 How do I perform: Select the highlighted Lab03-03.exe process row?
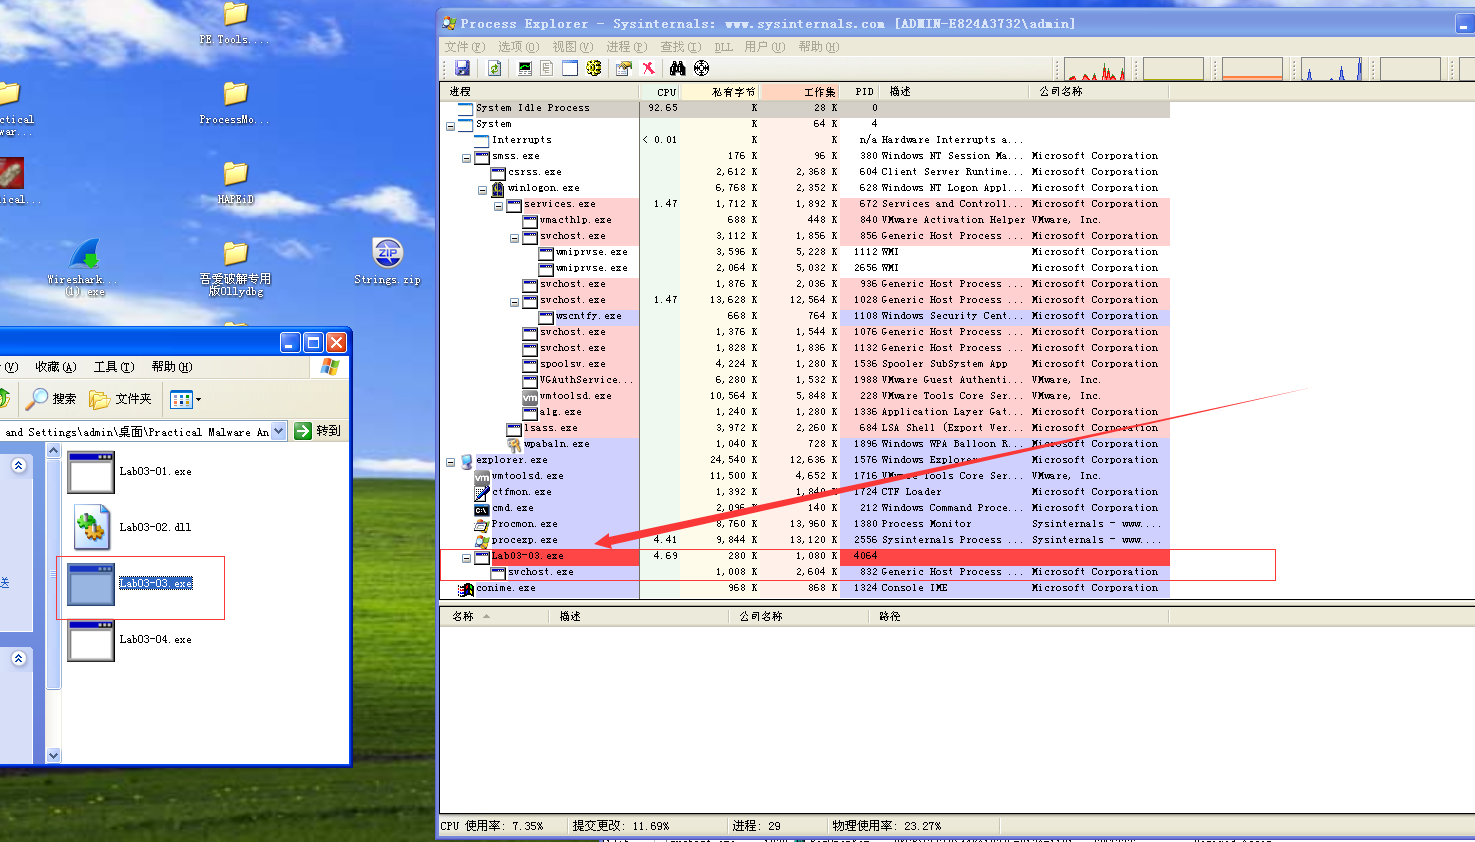point(805,556)
